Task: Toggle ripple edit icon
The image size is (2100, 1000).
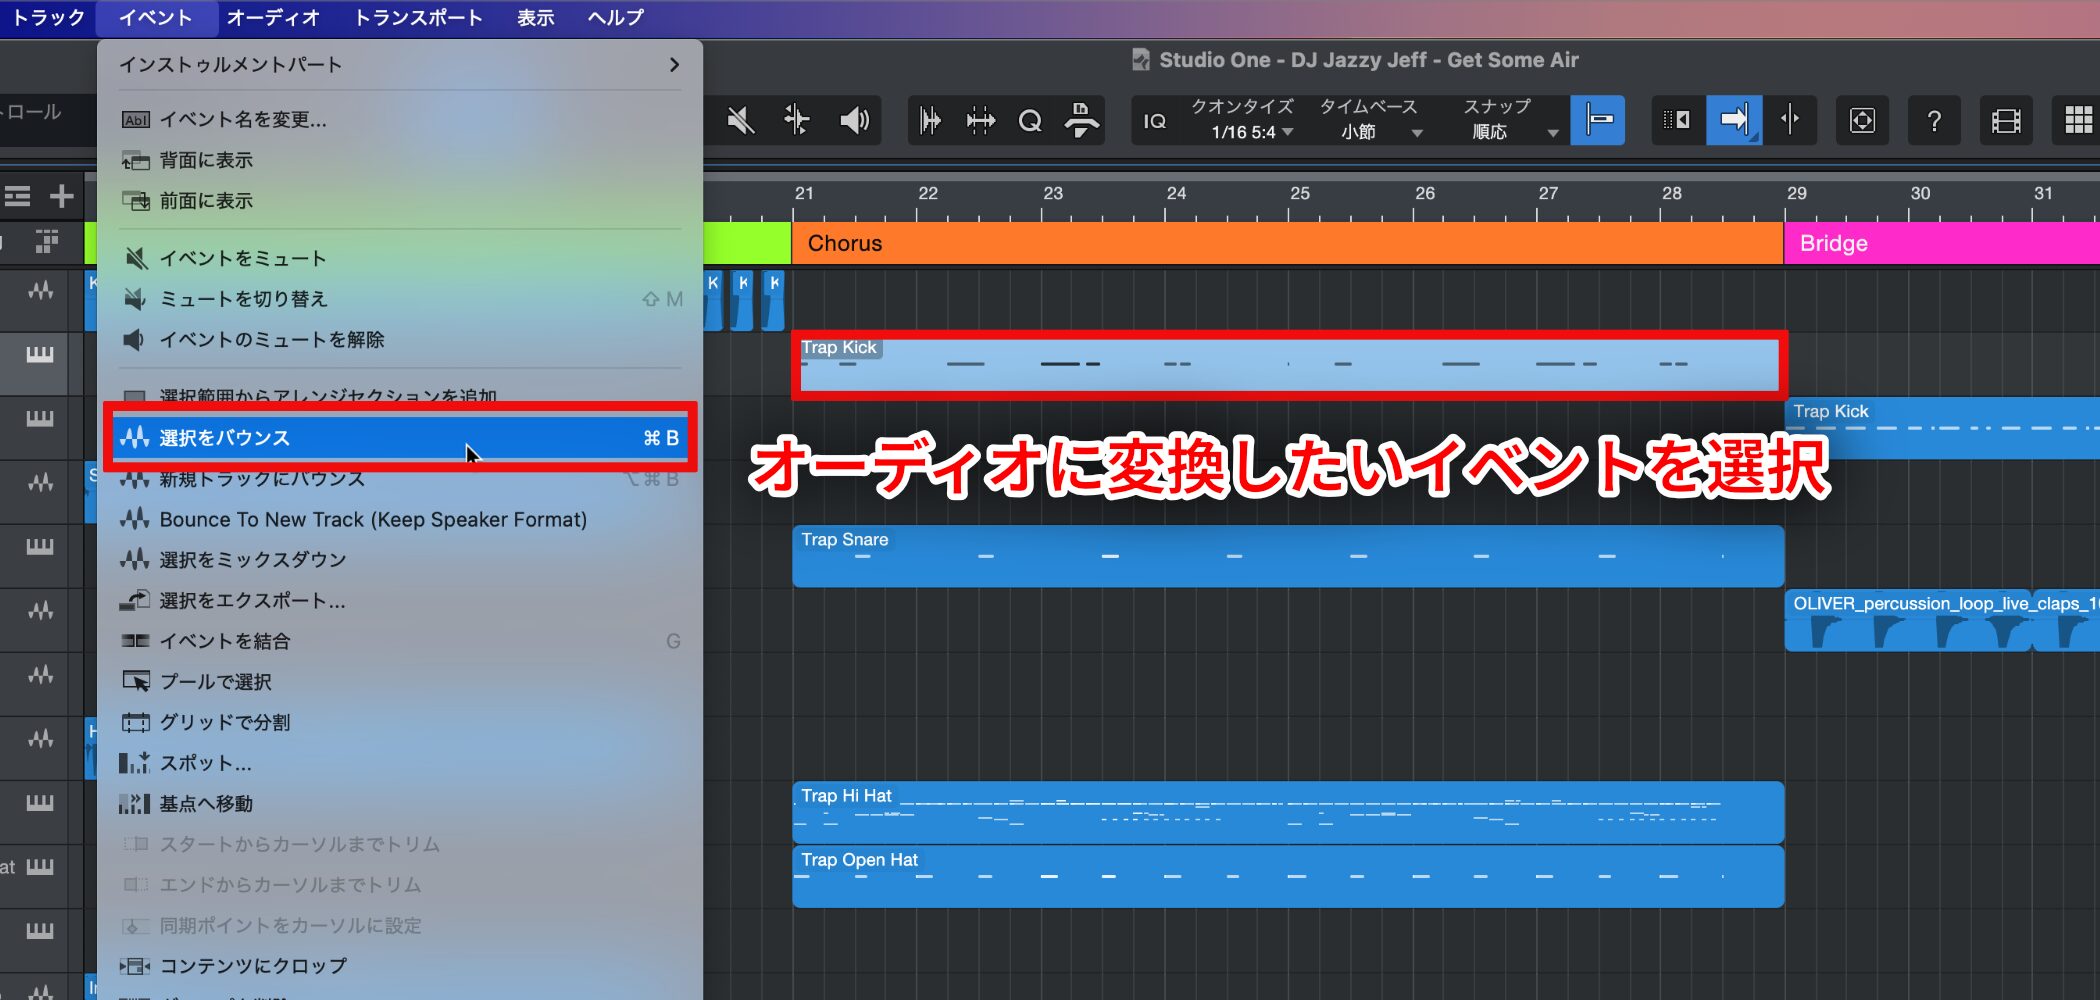Action: (1678, 121)
